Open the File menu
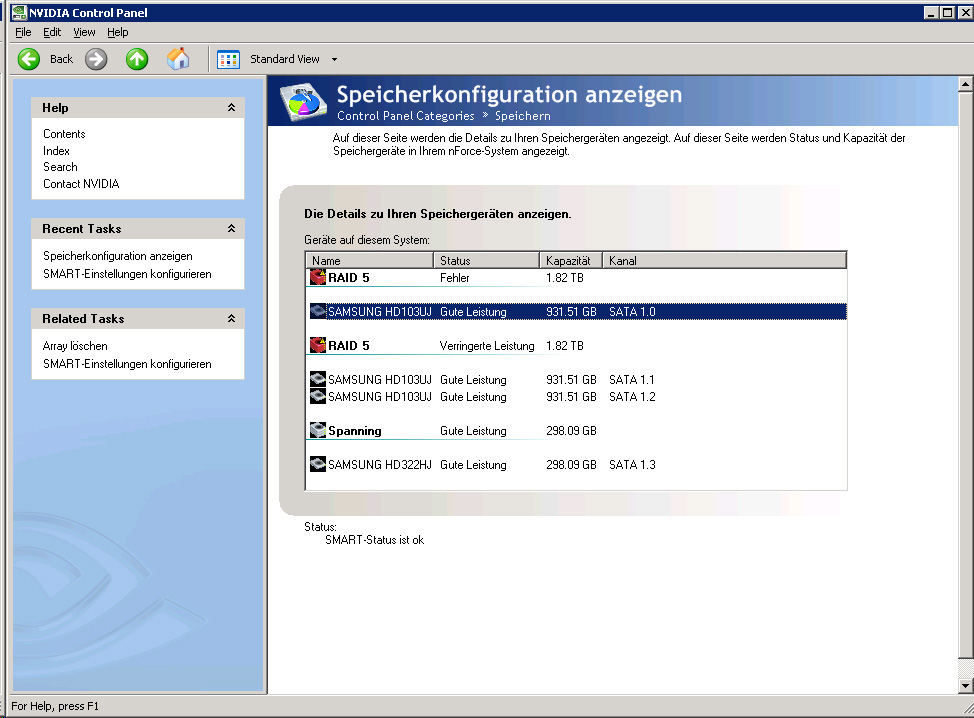This screenshot has height=718, width=974. (23, 32)
